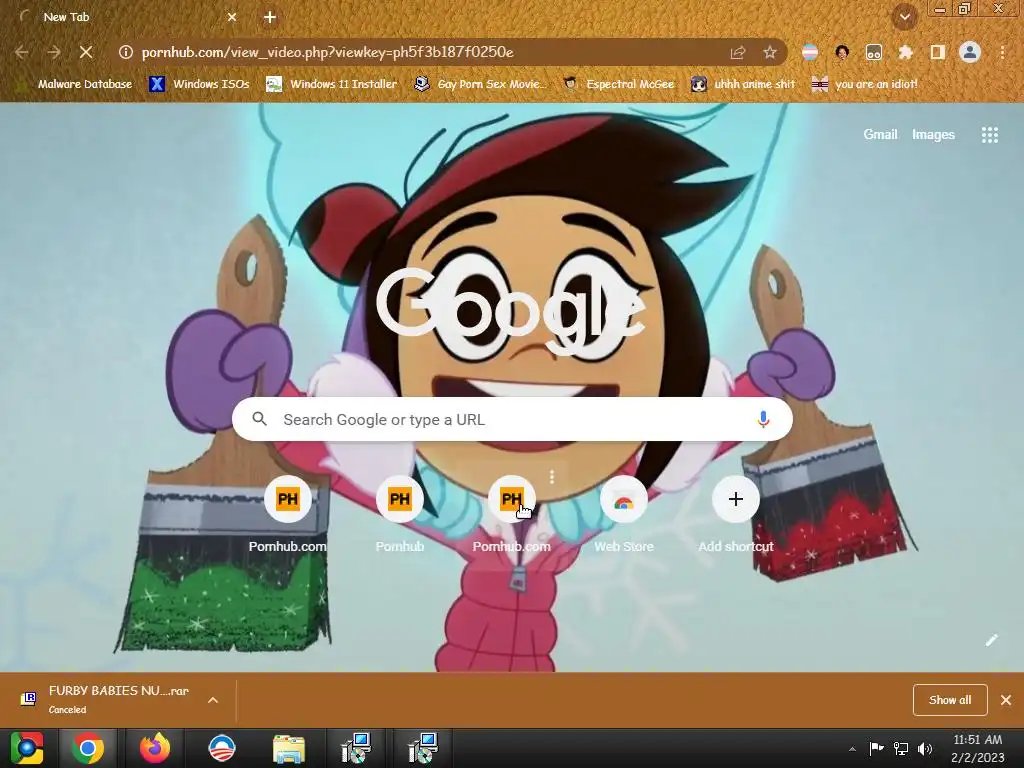Click the cartoon face extension icon
1024x768 pixels.
842,52
